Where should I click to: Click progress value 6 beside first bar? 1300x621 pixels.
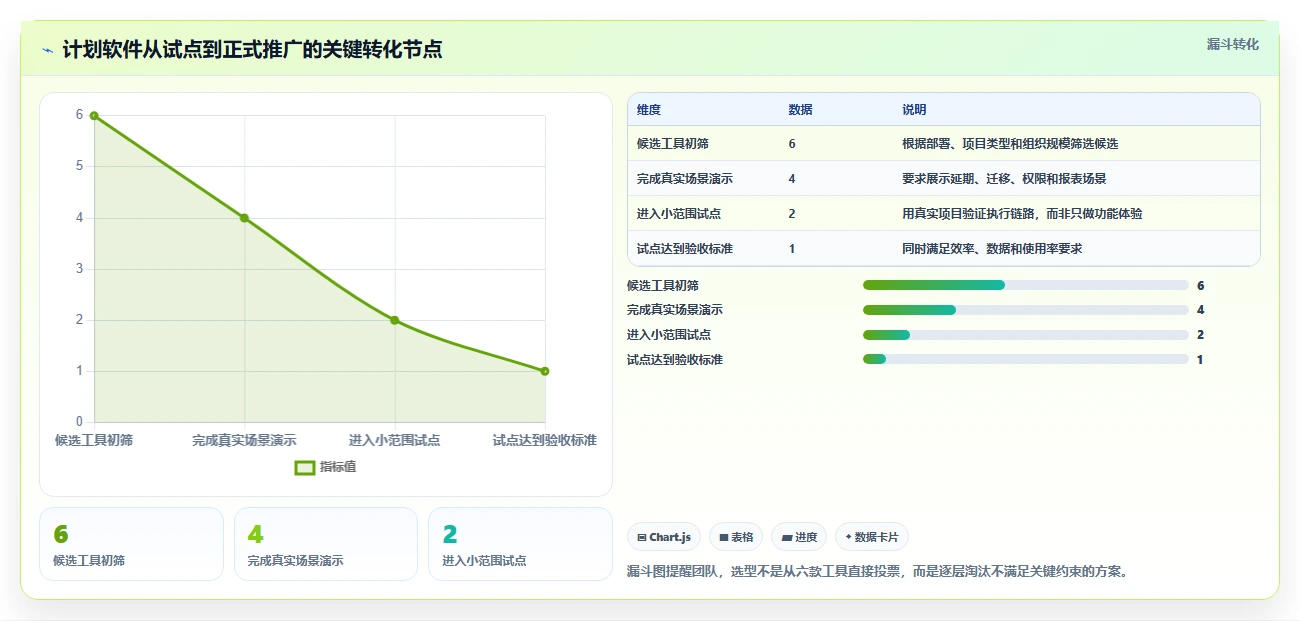pyautogui.click(x=1200, y=285)
